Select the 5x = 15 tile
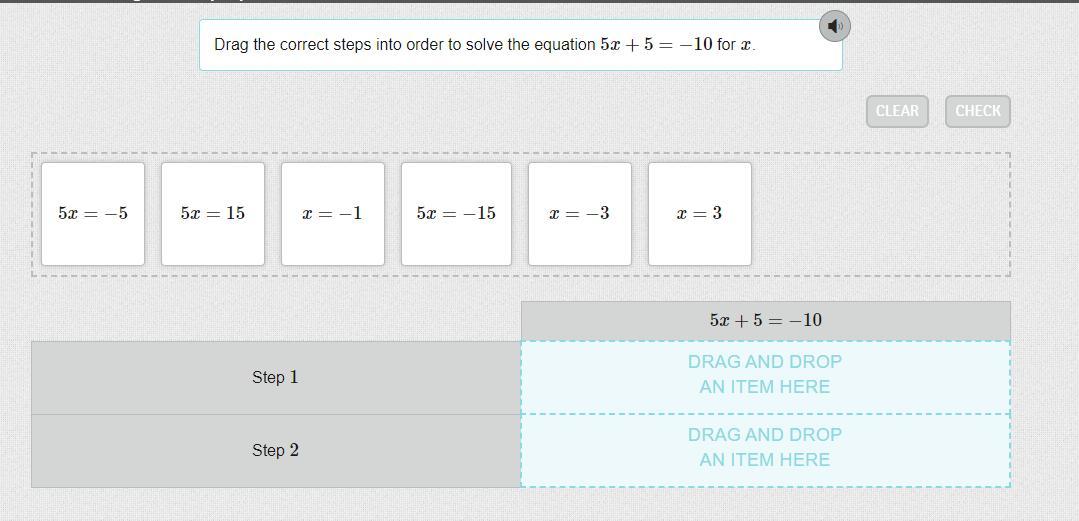 click(x=213, y=214)
